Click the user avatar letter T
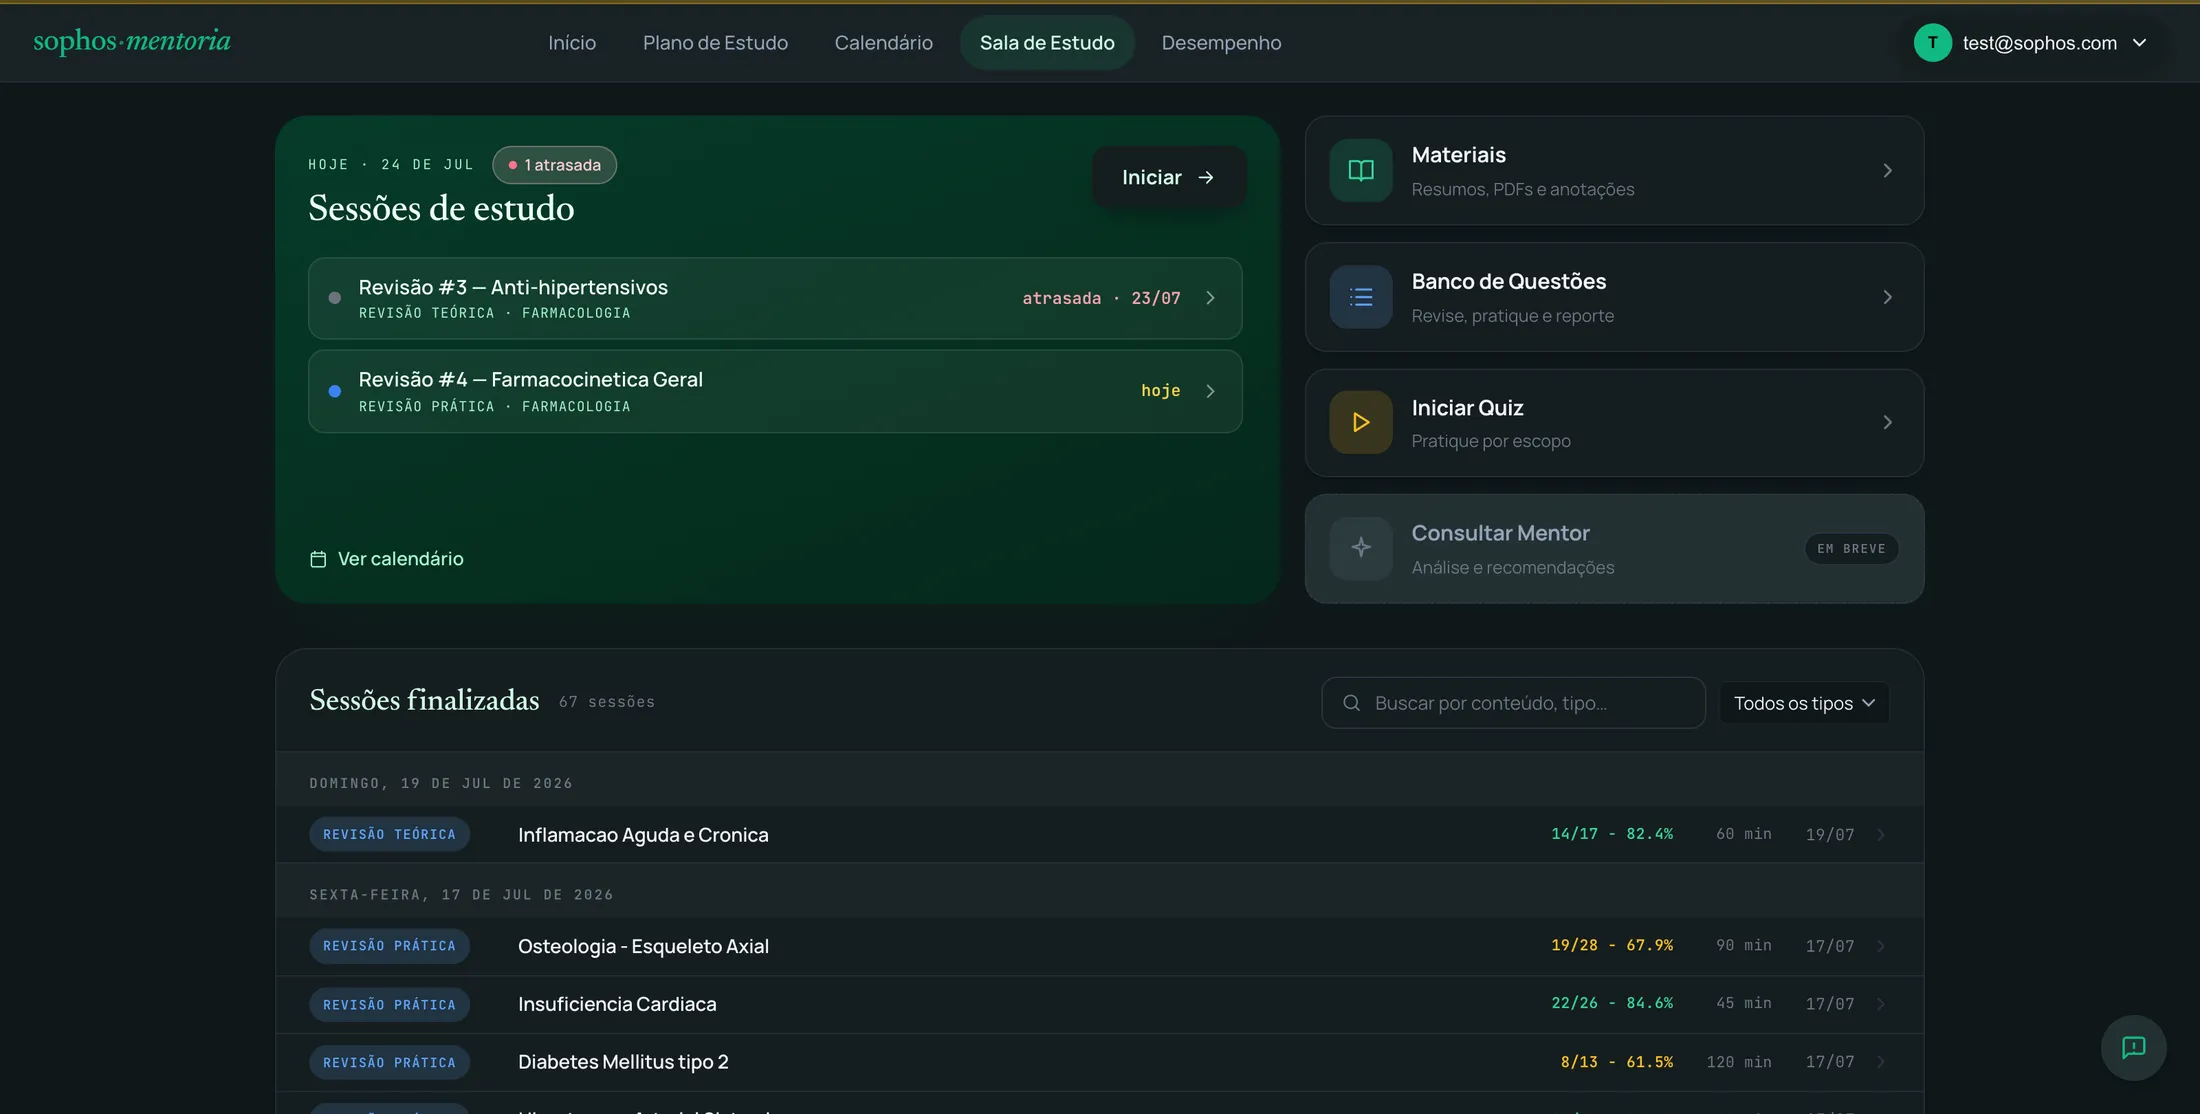The image size is (2200, 1114). click(1932, 43)
